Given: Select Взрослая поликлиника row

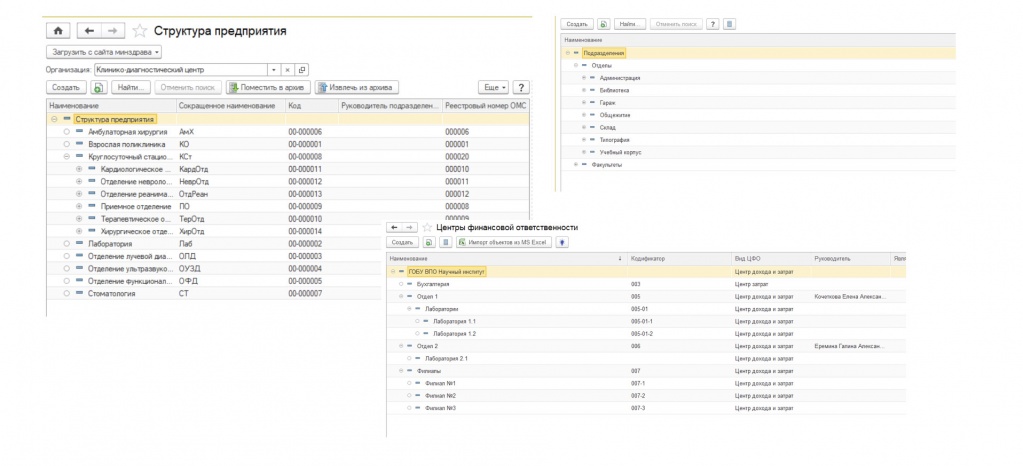Looking at the screenshot, I should [x=288, y=144].
